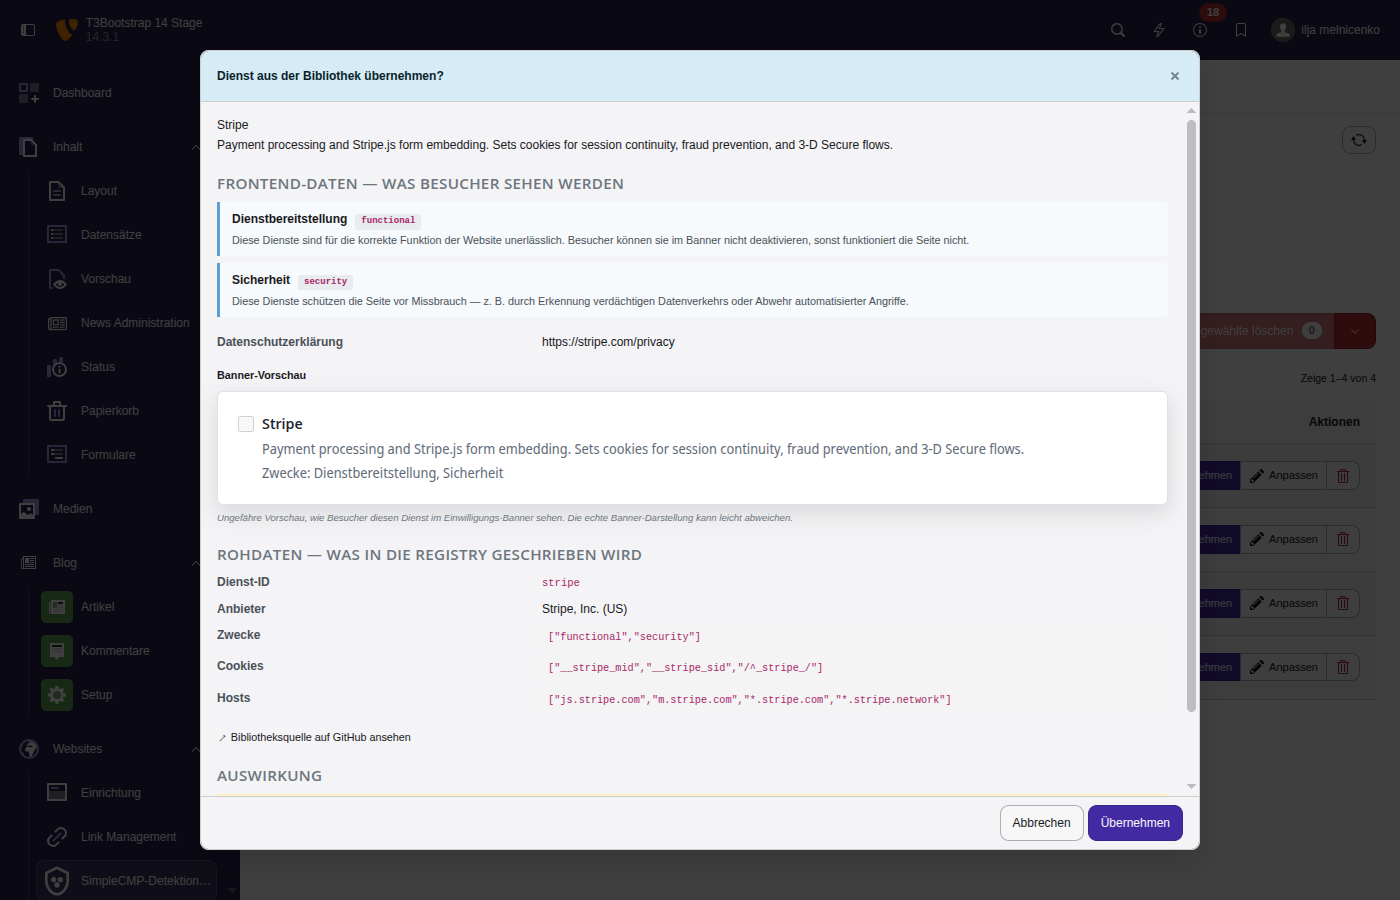
Task: Click Anpassen in the last table row
Action: pos(1283,668)
